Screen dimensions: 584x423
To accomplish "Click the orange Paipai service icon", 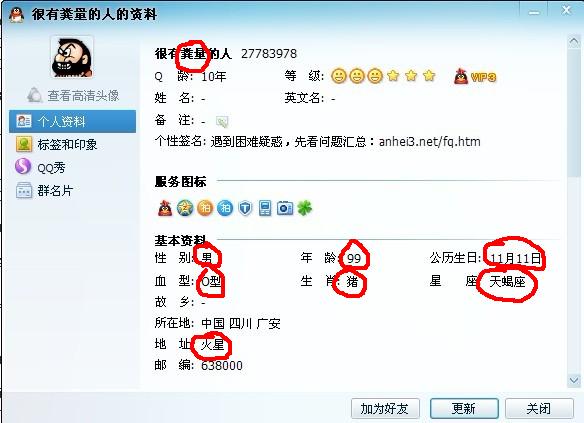I will pyautogui.click(x=205, y=208).
